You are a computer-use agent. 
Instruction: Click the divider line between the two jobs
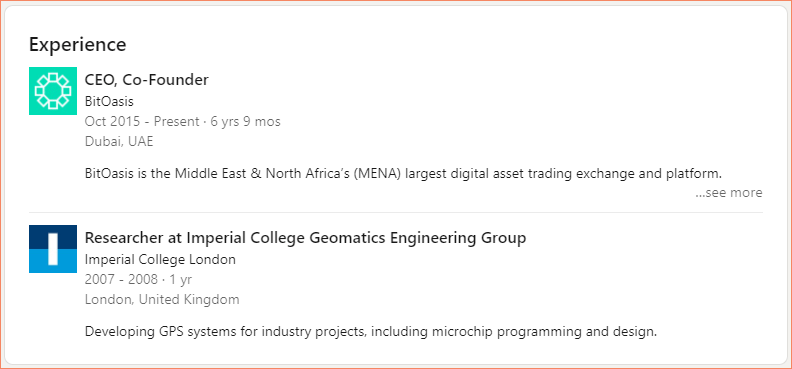[x=396, y=213]
